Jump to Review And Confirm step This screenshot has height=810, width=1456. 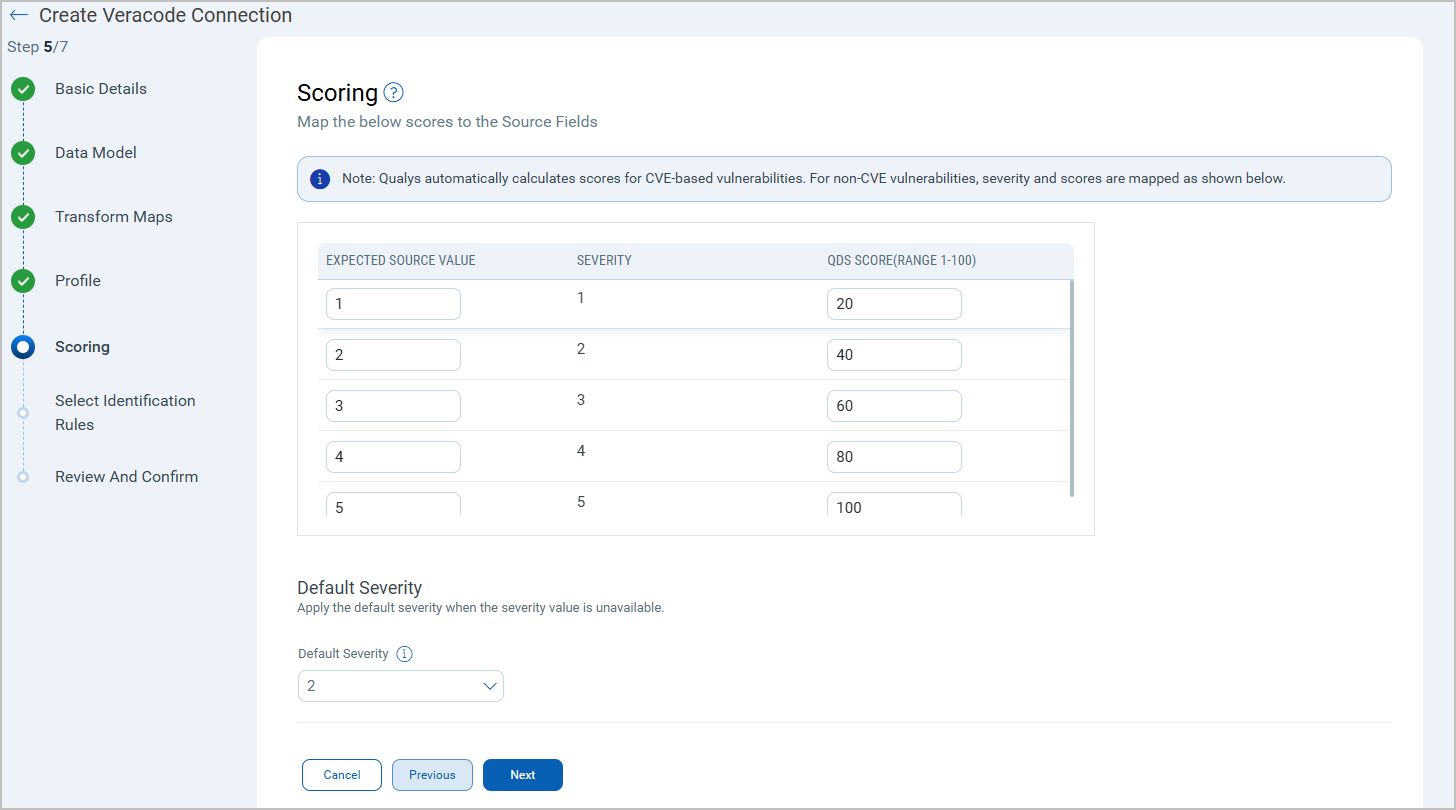(126, 477)
